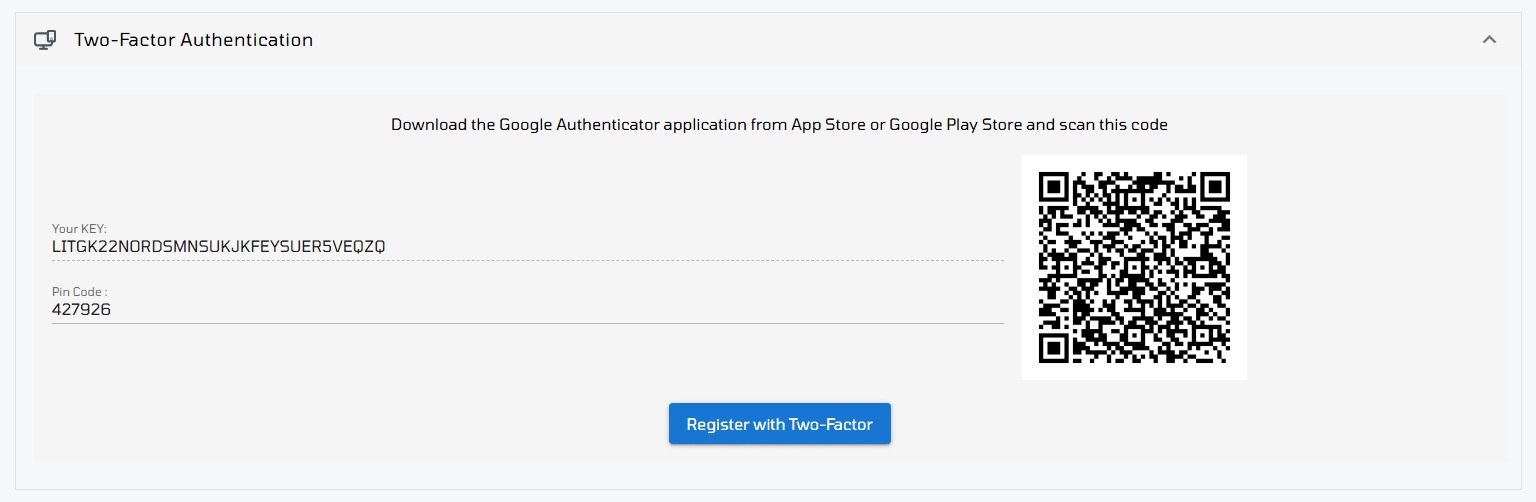Viewport: 1536px width, 502px height.
Task: Click the Two-Factor Authentication heading text
Action: (194, 40)
